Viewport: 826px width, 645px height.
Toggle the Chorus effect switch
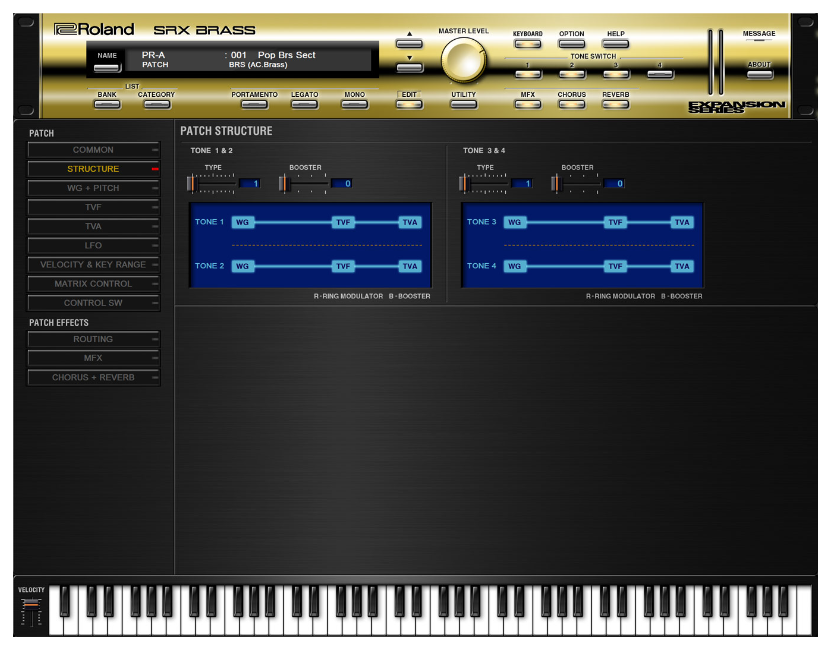tap(572, 104)
